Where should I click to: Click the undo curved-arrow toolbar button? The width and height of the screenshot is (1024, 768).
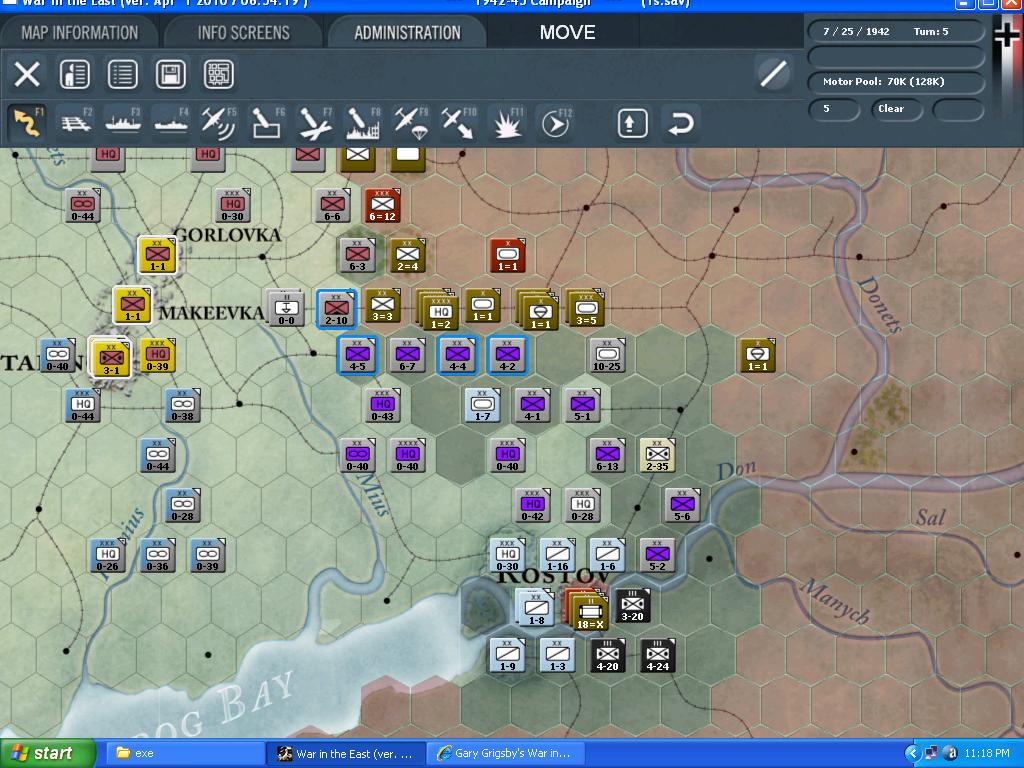pos(680,123)
